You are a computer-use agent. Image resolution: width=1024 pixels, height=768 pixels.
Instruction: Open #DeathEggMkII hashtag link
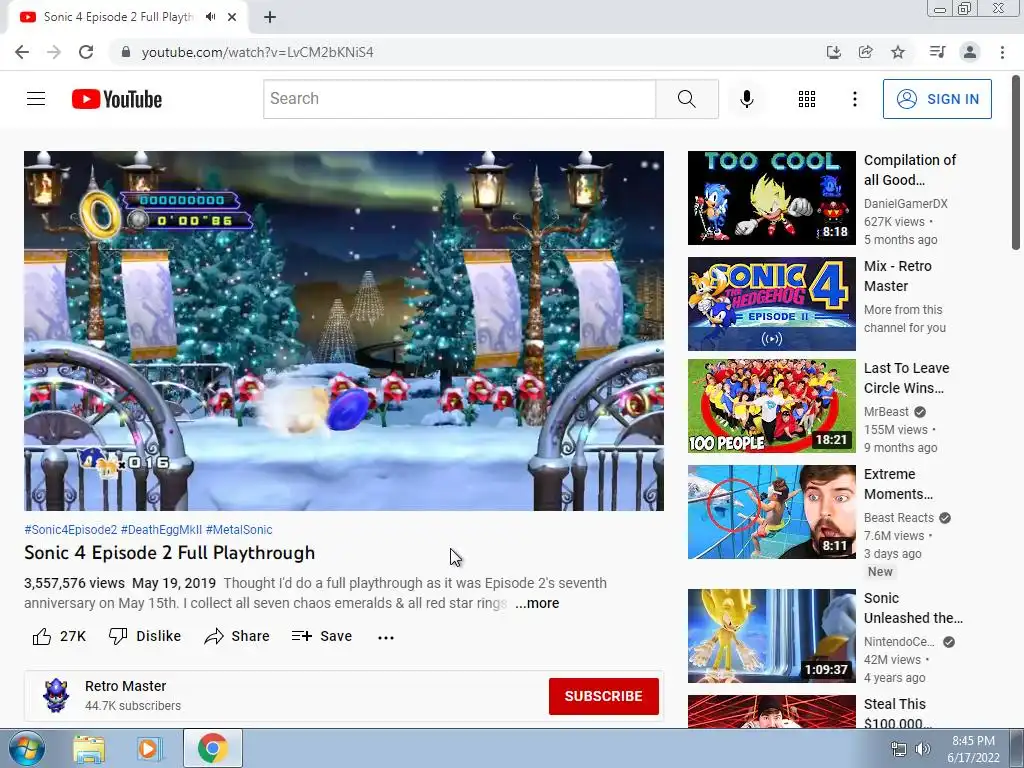click(161, 530)
